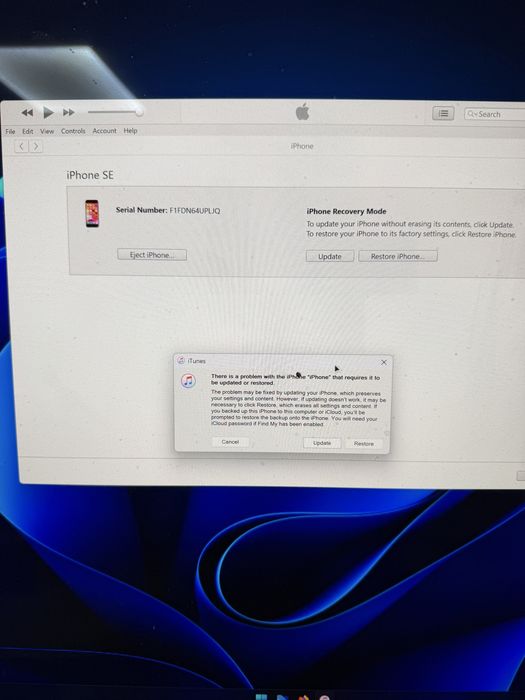525x700 pixels.
Task: Click the iPhone SE device thumbnail
Action: point(92,213)
